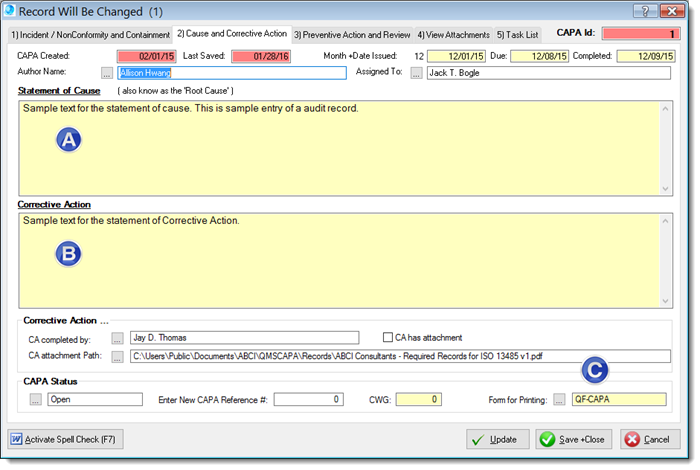The width and height of the screenshot is (700, 470).
Task: Open CAPA Status selection button
Action: 36,400
